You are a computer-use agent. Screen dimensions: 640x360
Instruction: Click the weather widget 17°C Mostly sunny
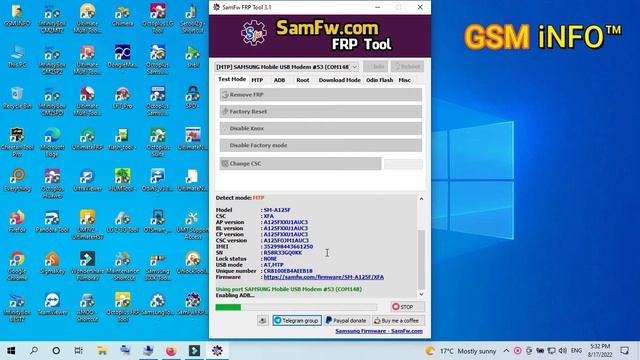point(460,351)
